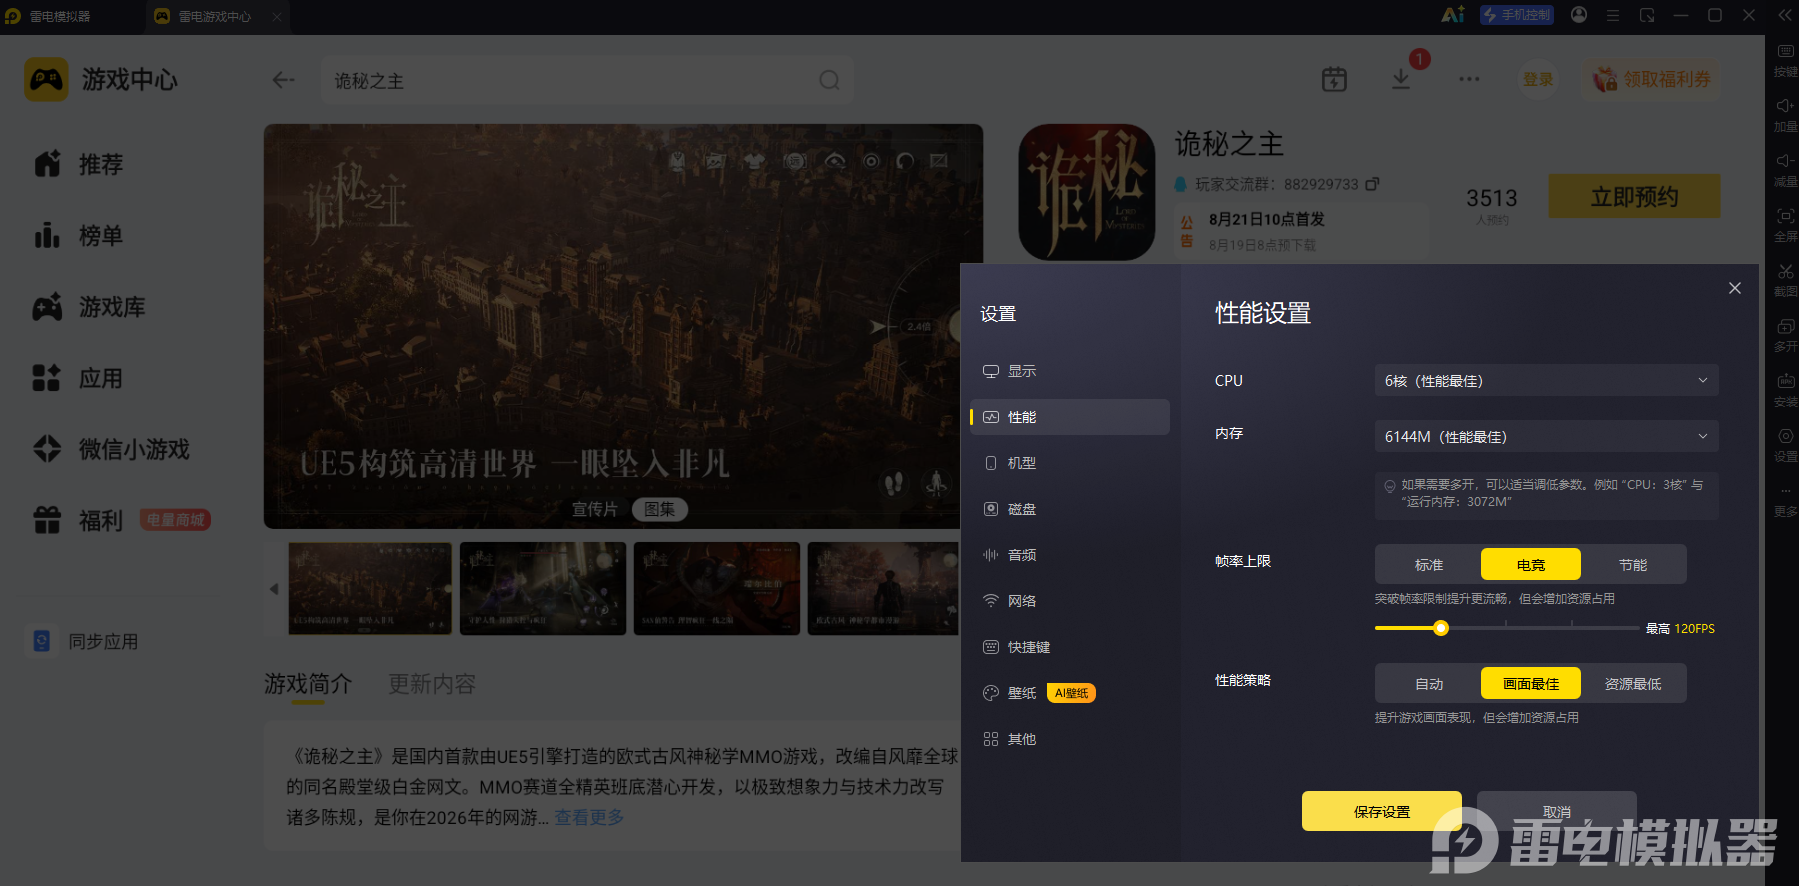The width and height of the screenshot is (1799, 886).
Task: Open the account profile icon in title bar
Action: (1579, 15)
